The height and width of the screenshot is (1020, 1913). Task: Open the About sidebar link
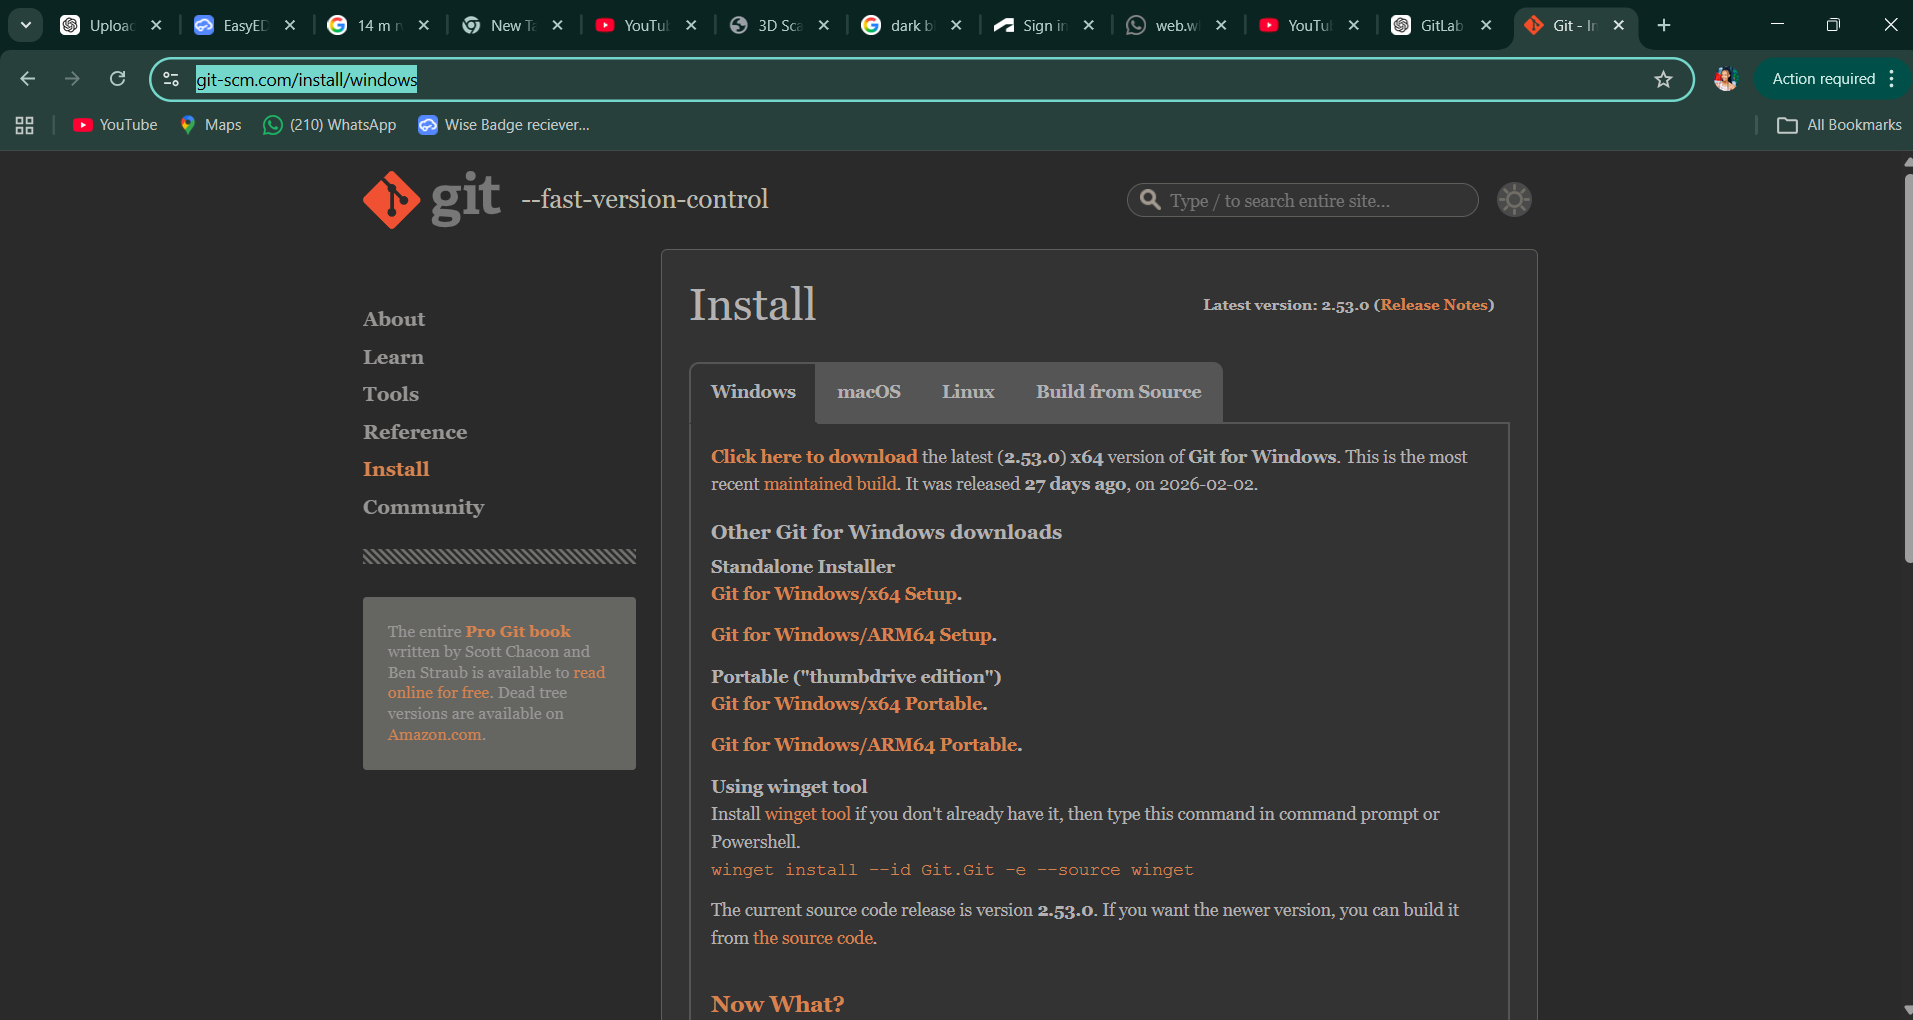(x=394, y=319)
